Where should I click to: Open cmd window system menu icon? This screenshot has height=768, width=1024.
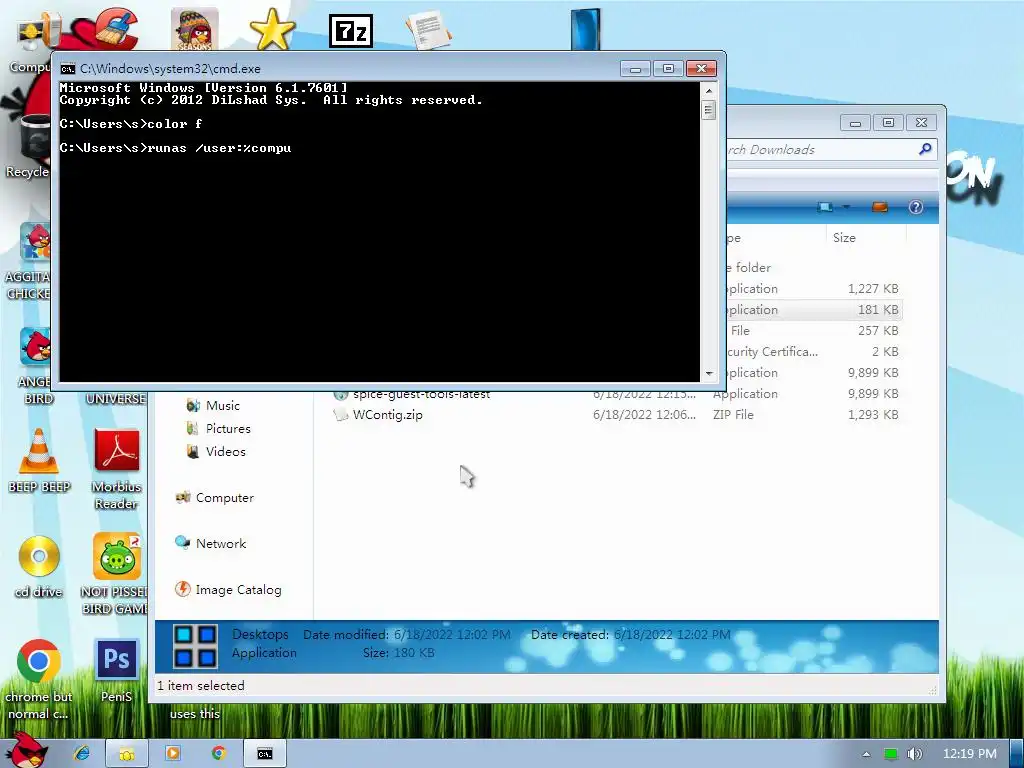point(67,69)
